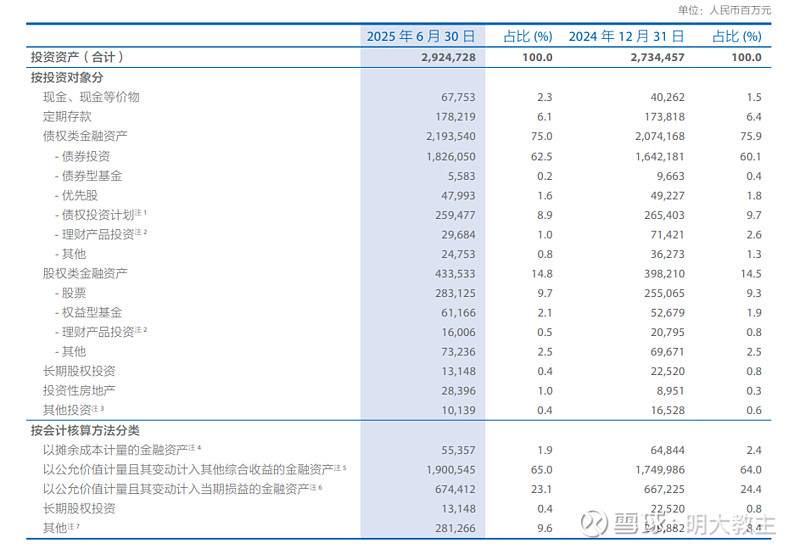Click the value 1,642,181
Screen dimensions: 800x549
[x=660, y=157]
